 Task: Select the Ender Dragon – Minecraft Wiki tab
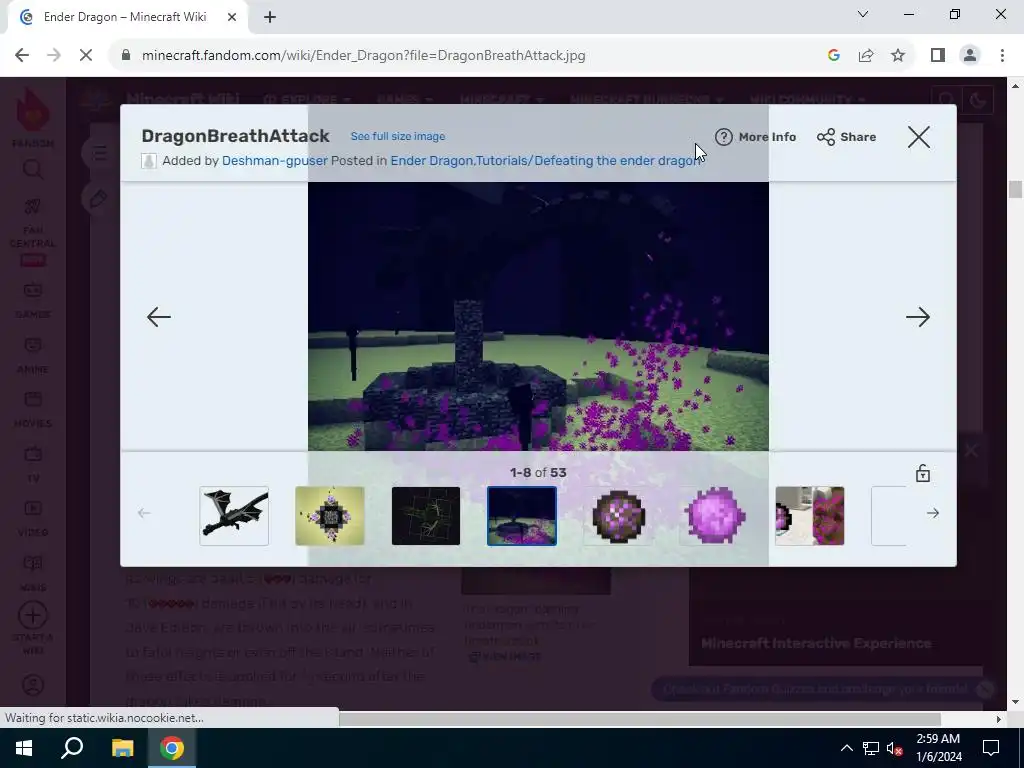click(x=126, y=18)
